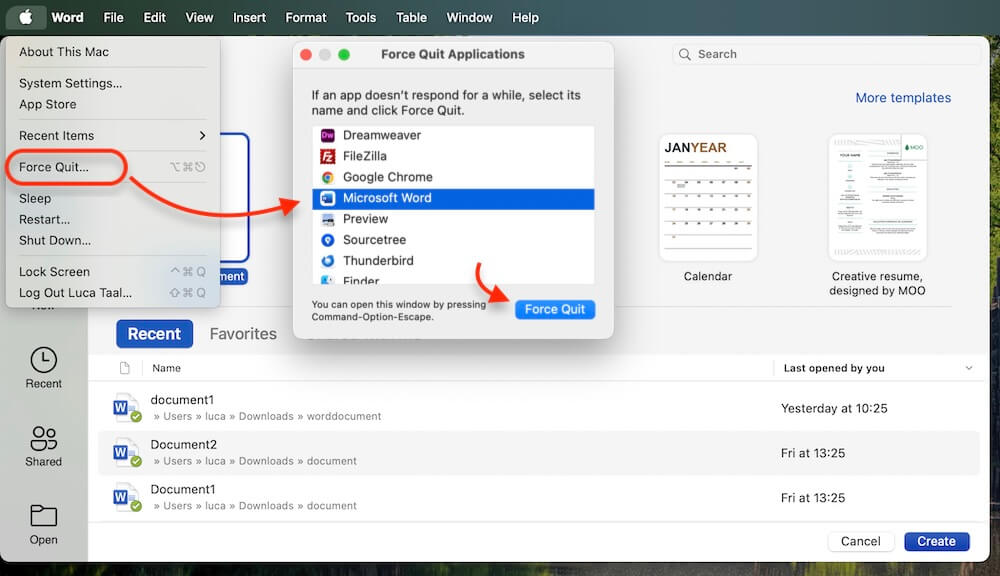Image resolution: width=1000 pixels, height=576 pixels.
Task: Click the Word file icon beside document1
Action: (126, 406)
